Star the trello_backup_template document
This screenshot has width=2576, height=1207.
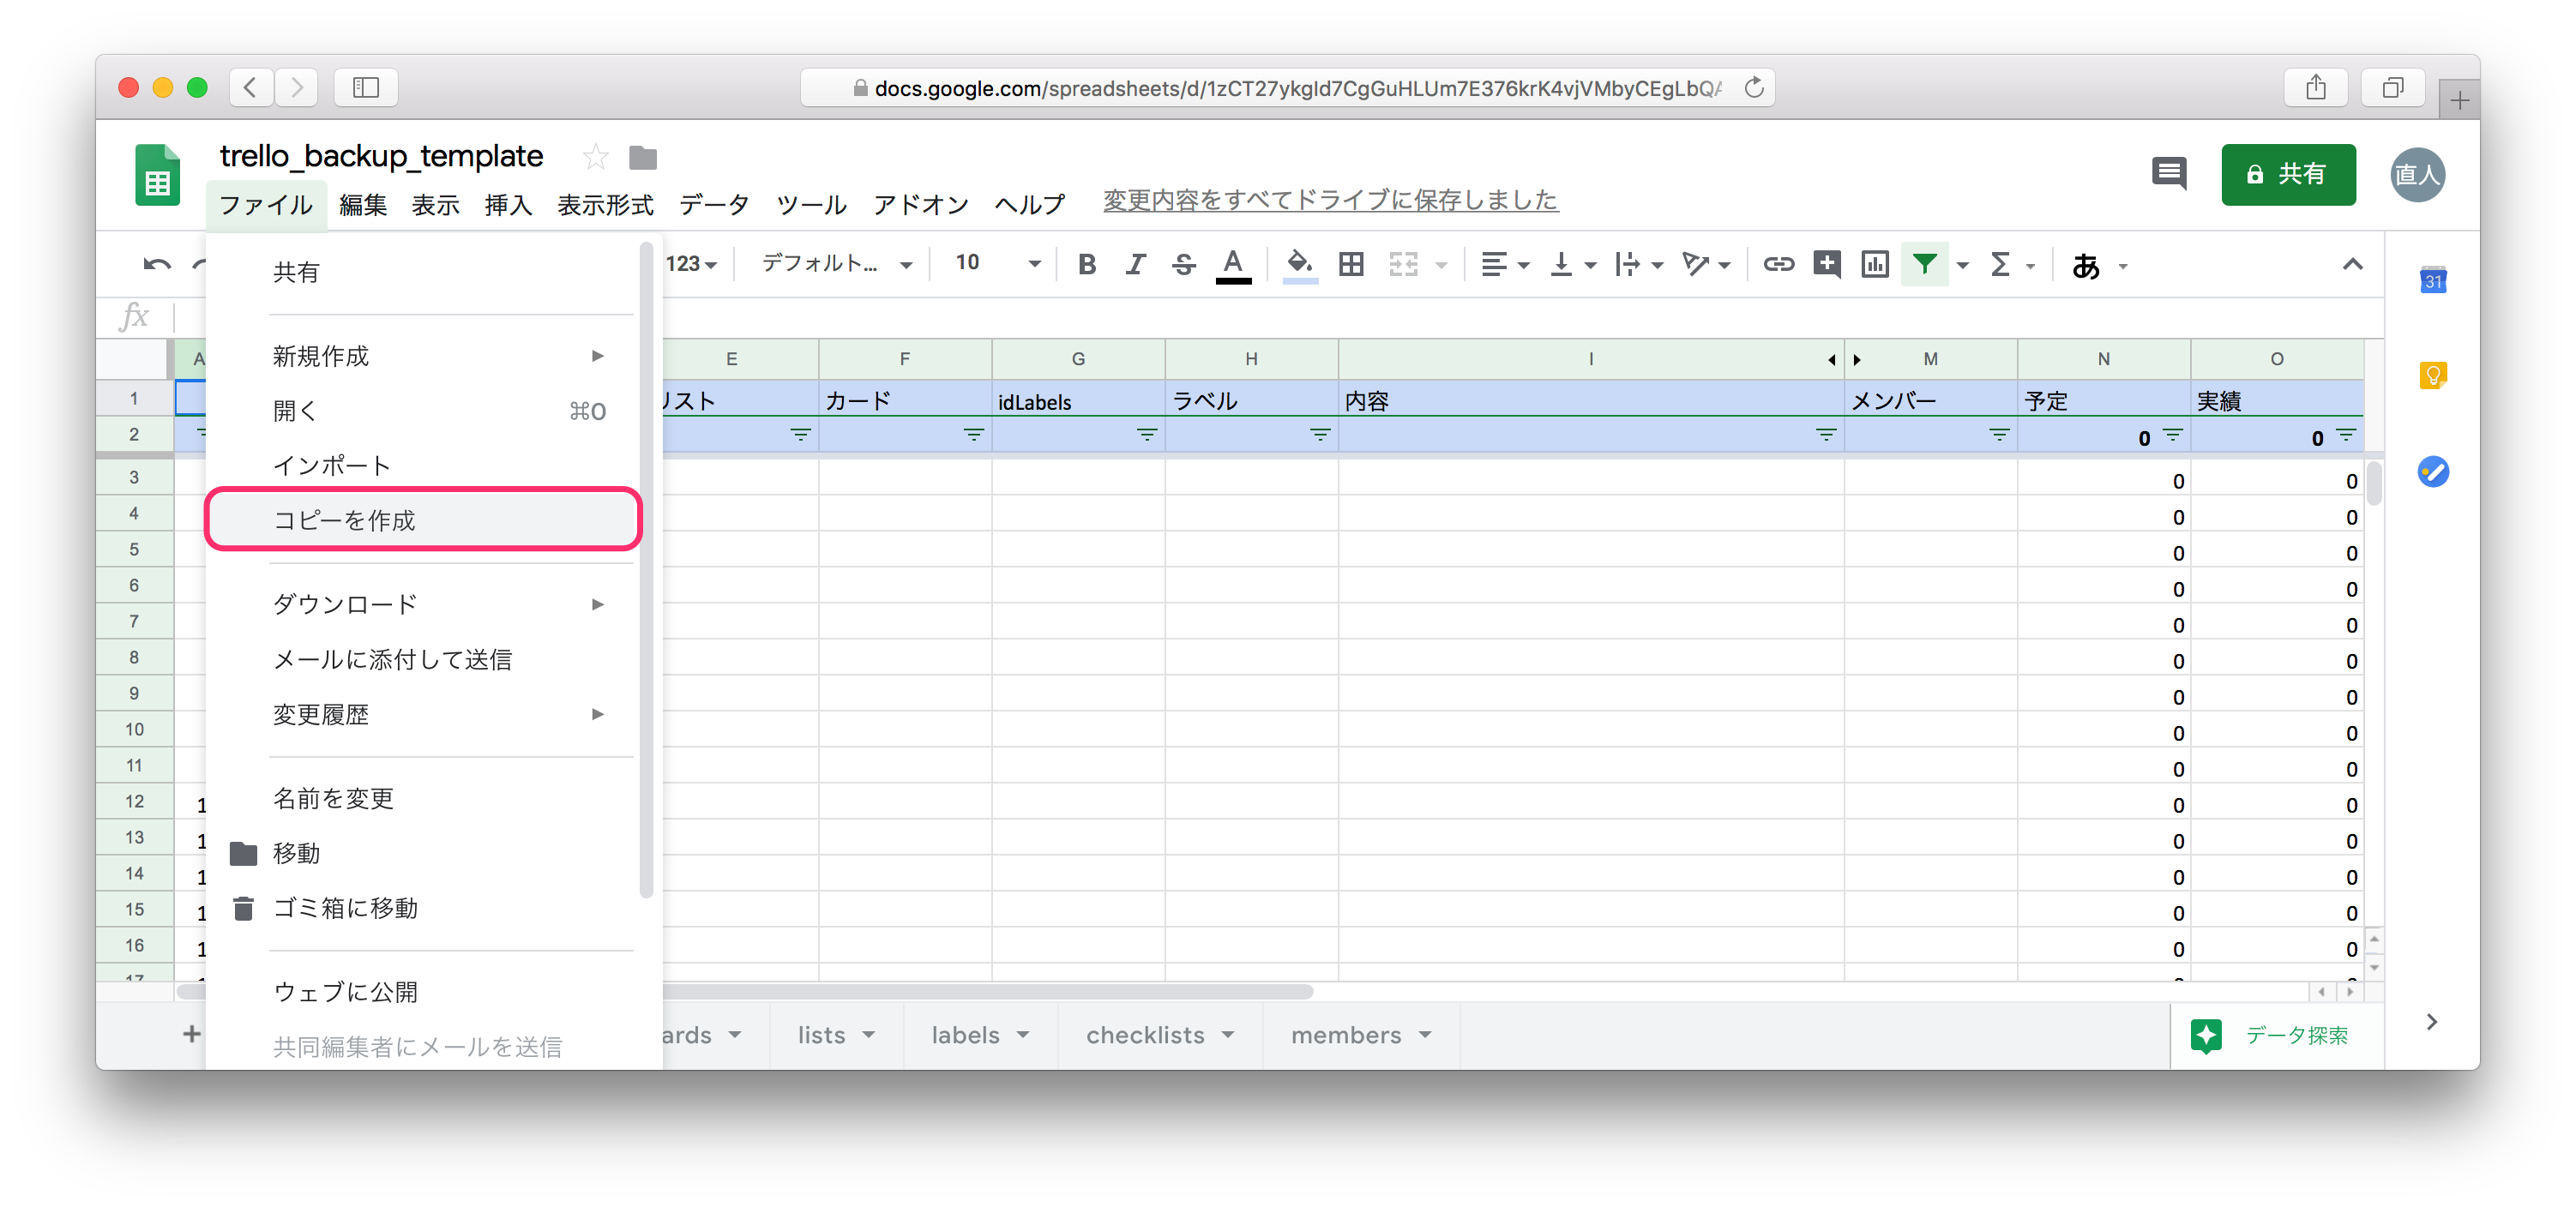coord(595,157)
